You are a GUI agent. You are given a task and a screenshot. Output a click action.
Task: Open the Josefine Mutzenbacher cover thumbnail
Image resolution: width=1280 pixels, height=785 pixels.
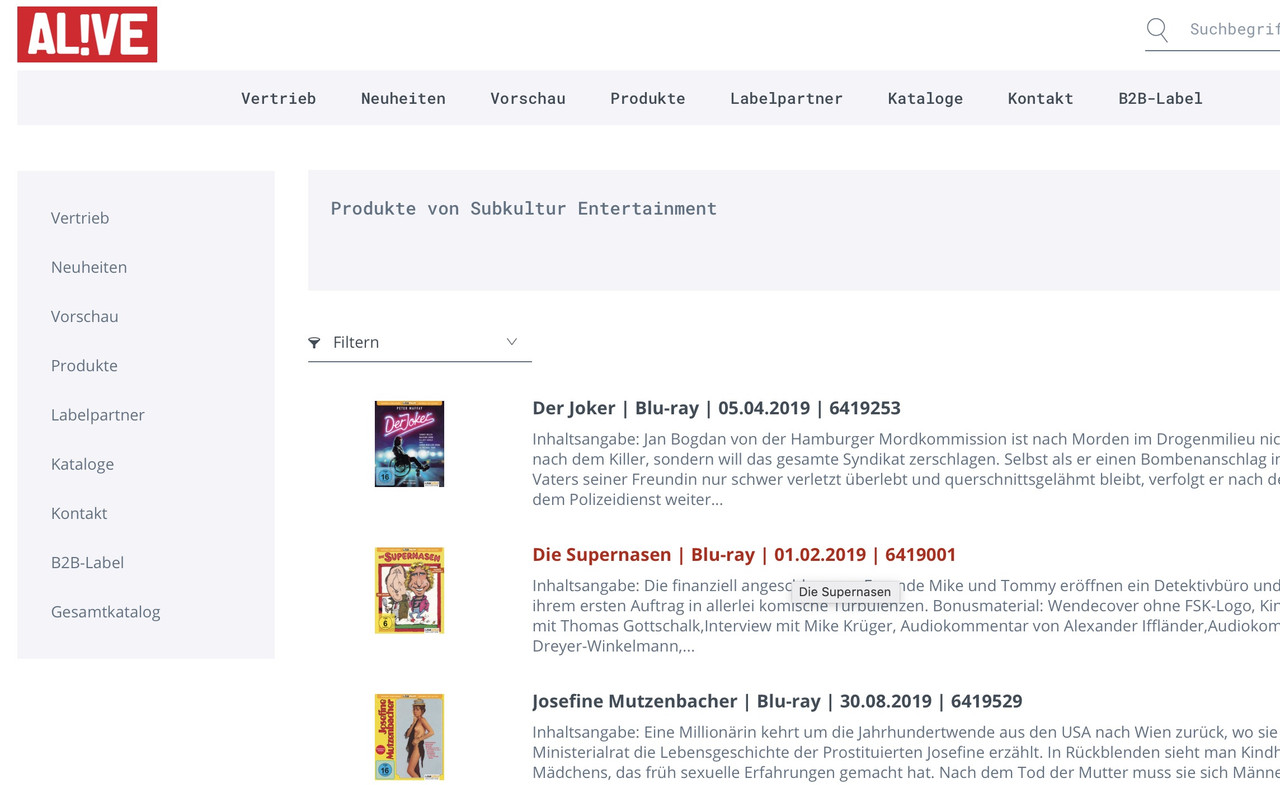pyautogui.click(x=409, y=737)
